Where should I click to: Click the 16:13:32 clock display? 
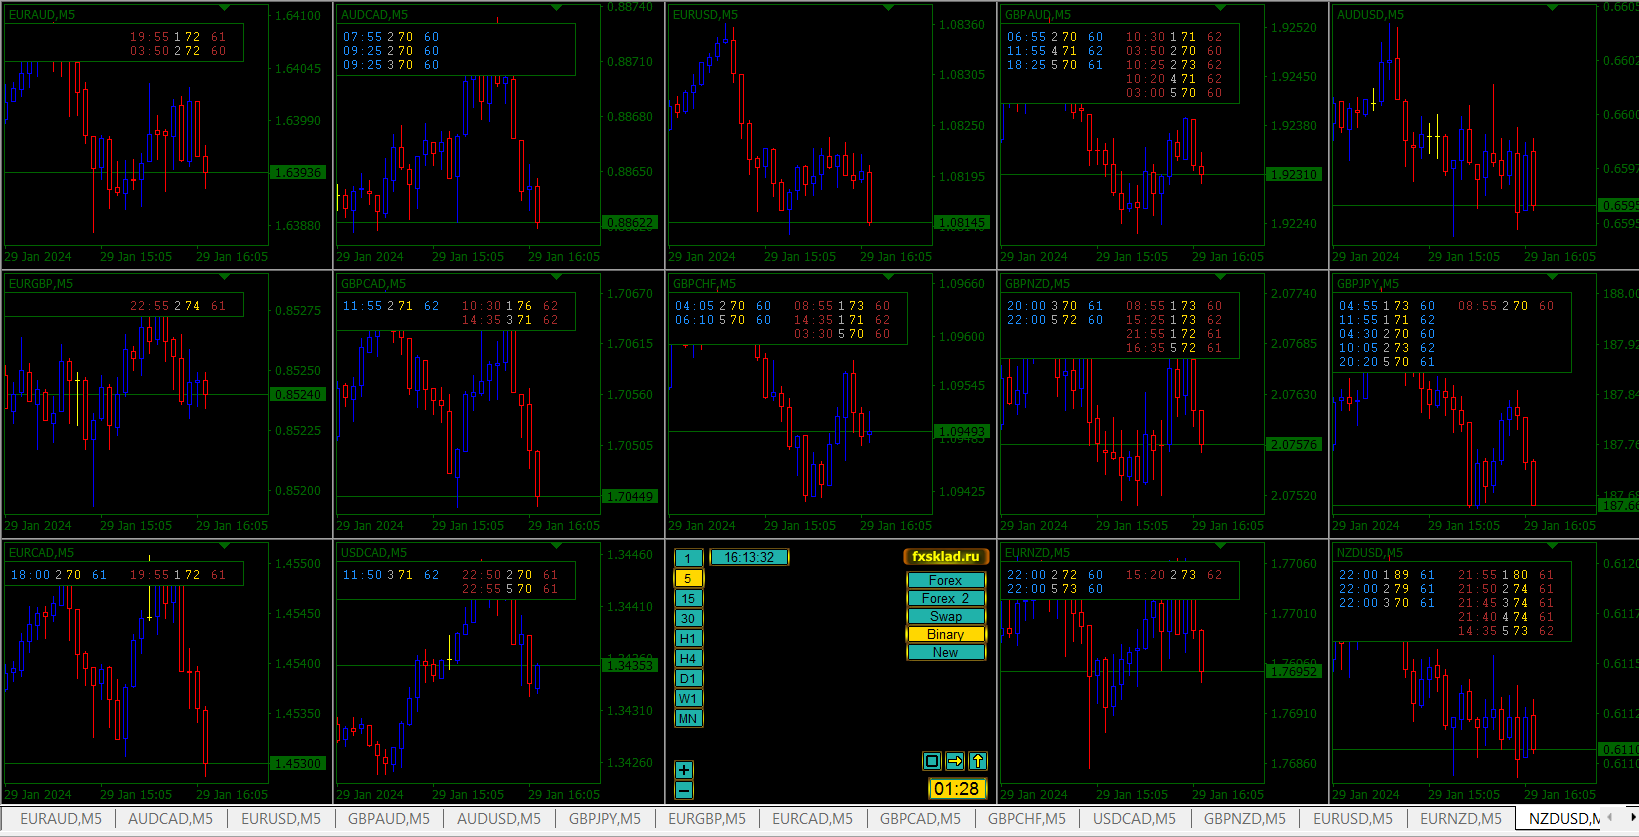pyautogui.click(x=749, y=557)
